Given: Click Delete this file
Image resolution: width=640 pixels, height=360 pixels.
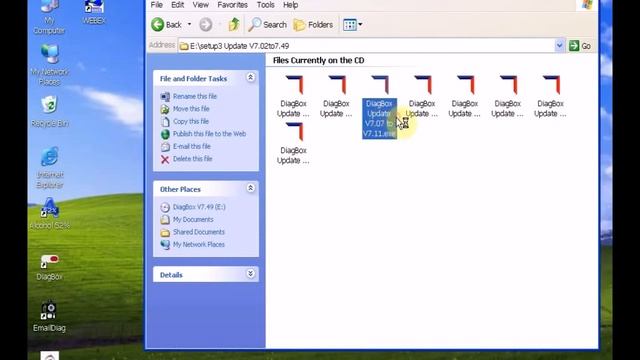Looking at the screenshot, I should tap(193, 159).
